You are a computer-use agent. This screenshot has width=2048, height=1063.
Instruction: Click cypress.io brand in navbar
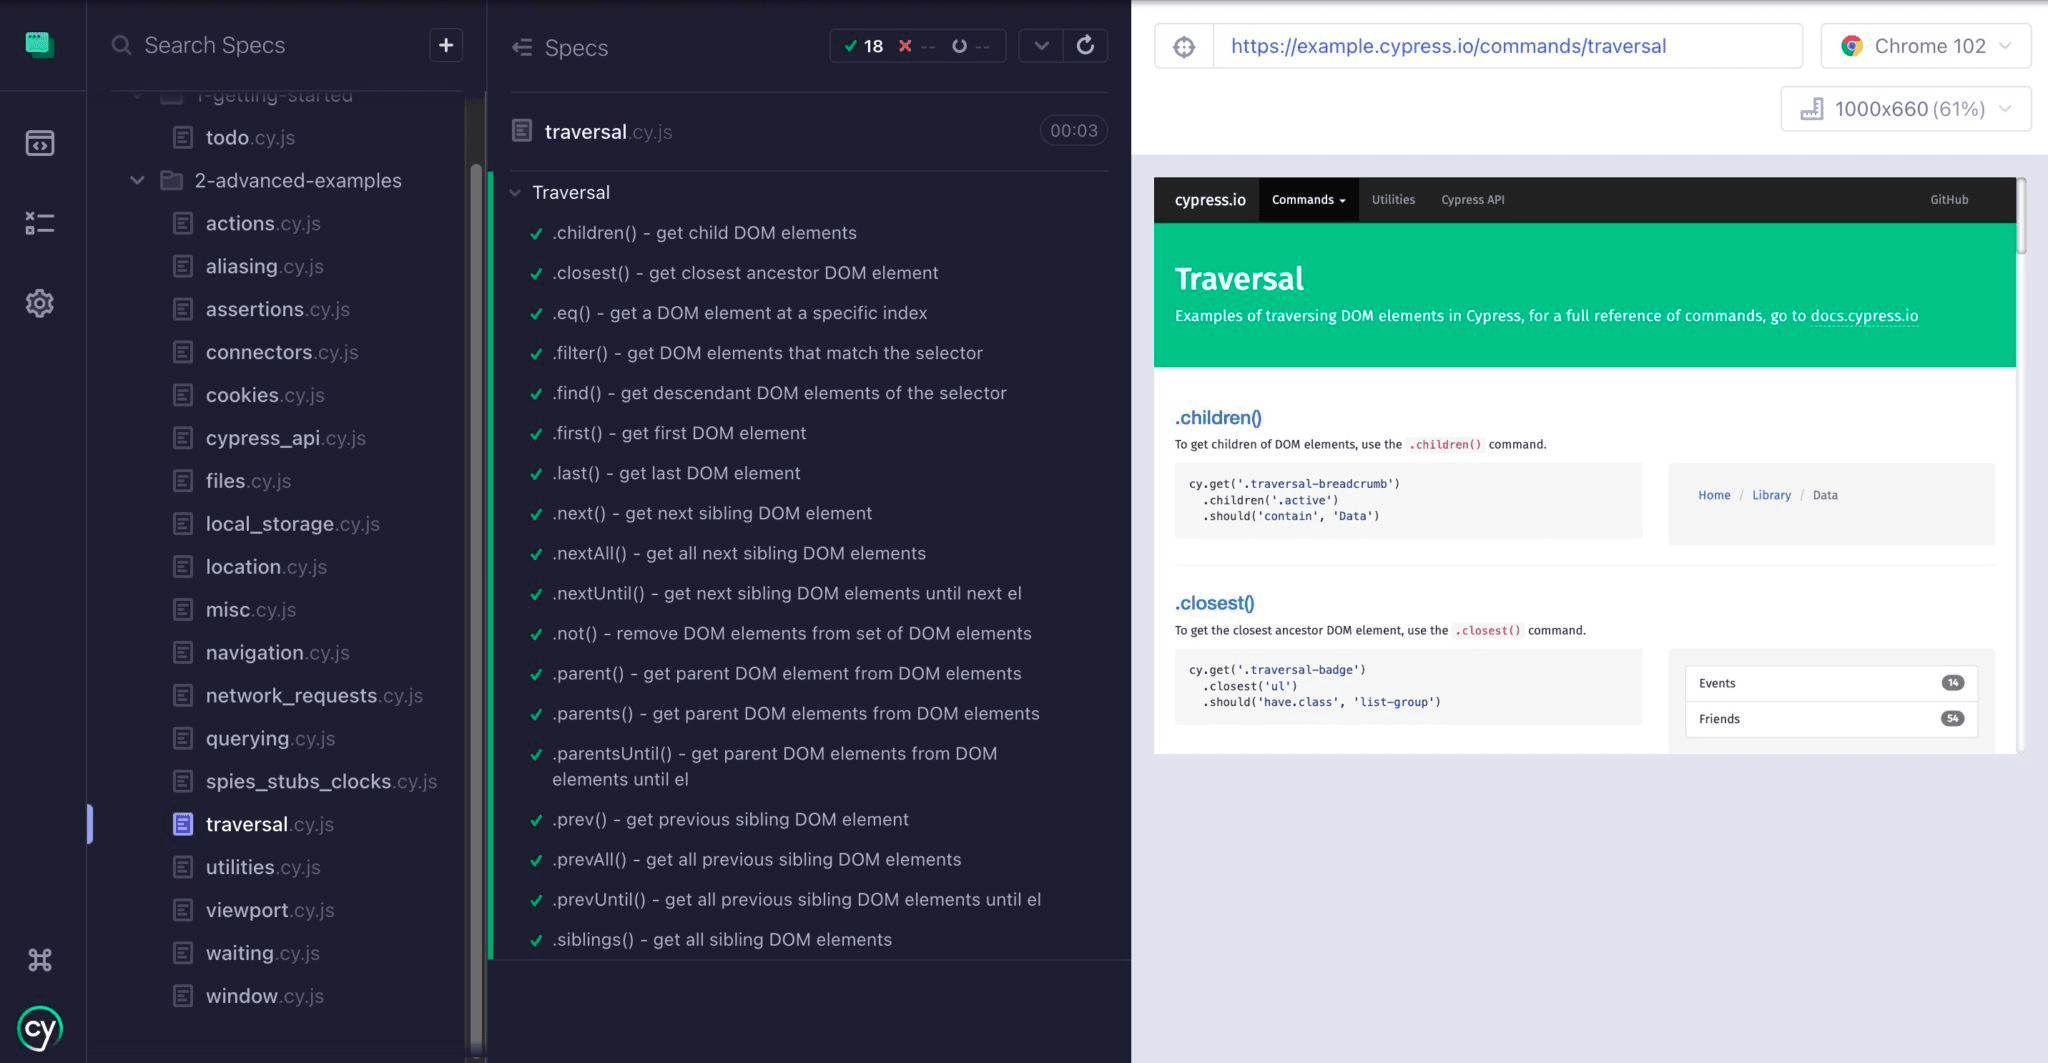[x=1210, y=200]
